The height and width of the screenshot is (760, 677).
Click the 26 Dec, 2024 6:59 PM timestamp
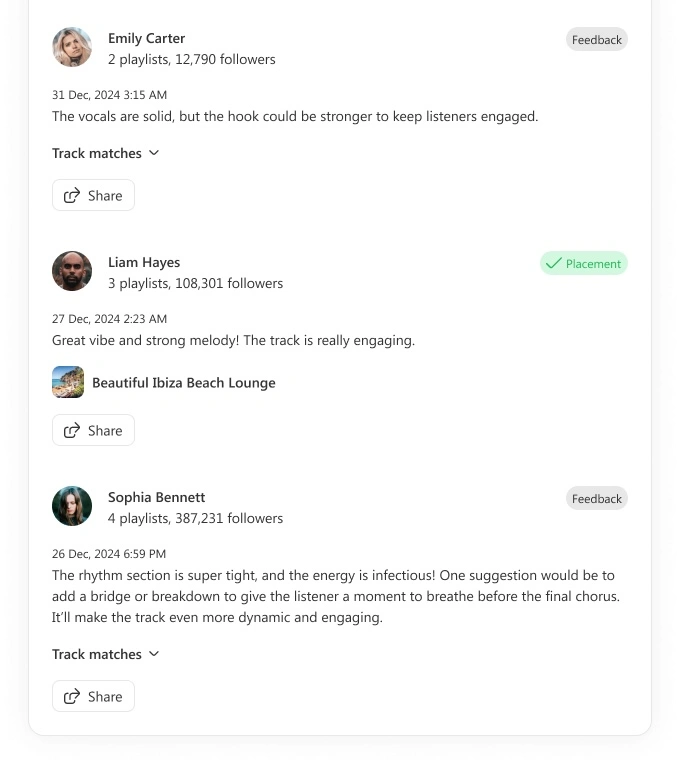click(109, 554)
